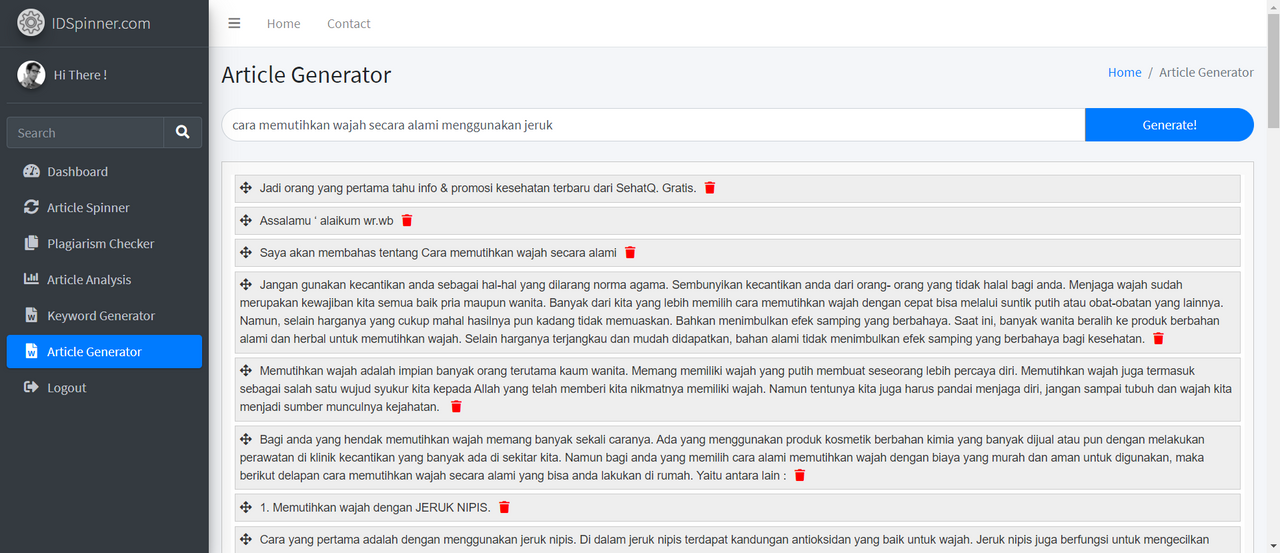
Task: Click move handle of 'Cara yang pertama adalah' row
Action: click(x=246, y=539)
